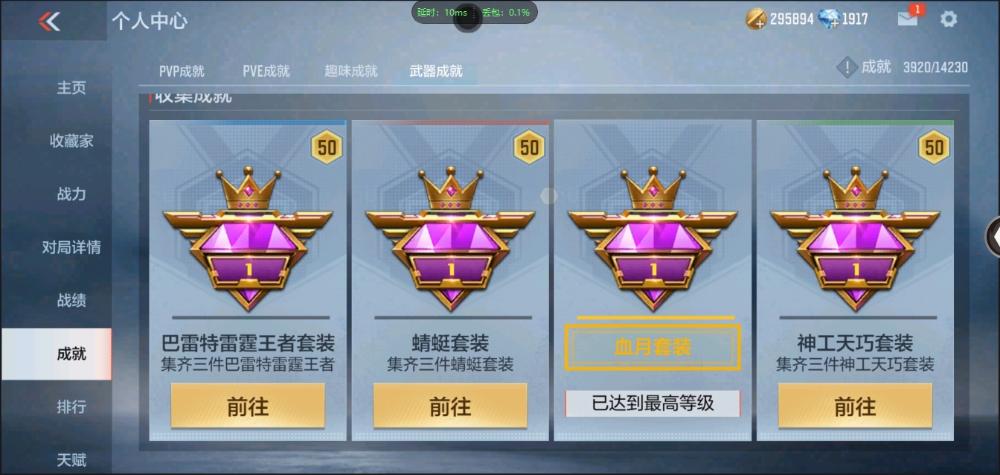Tap the back double-chevron icon

pyautogui.click(x=49, y=22)
